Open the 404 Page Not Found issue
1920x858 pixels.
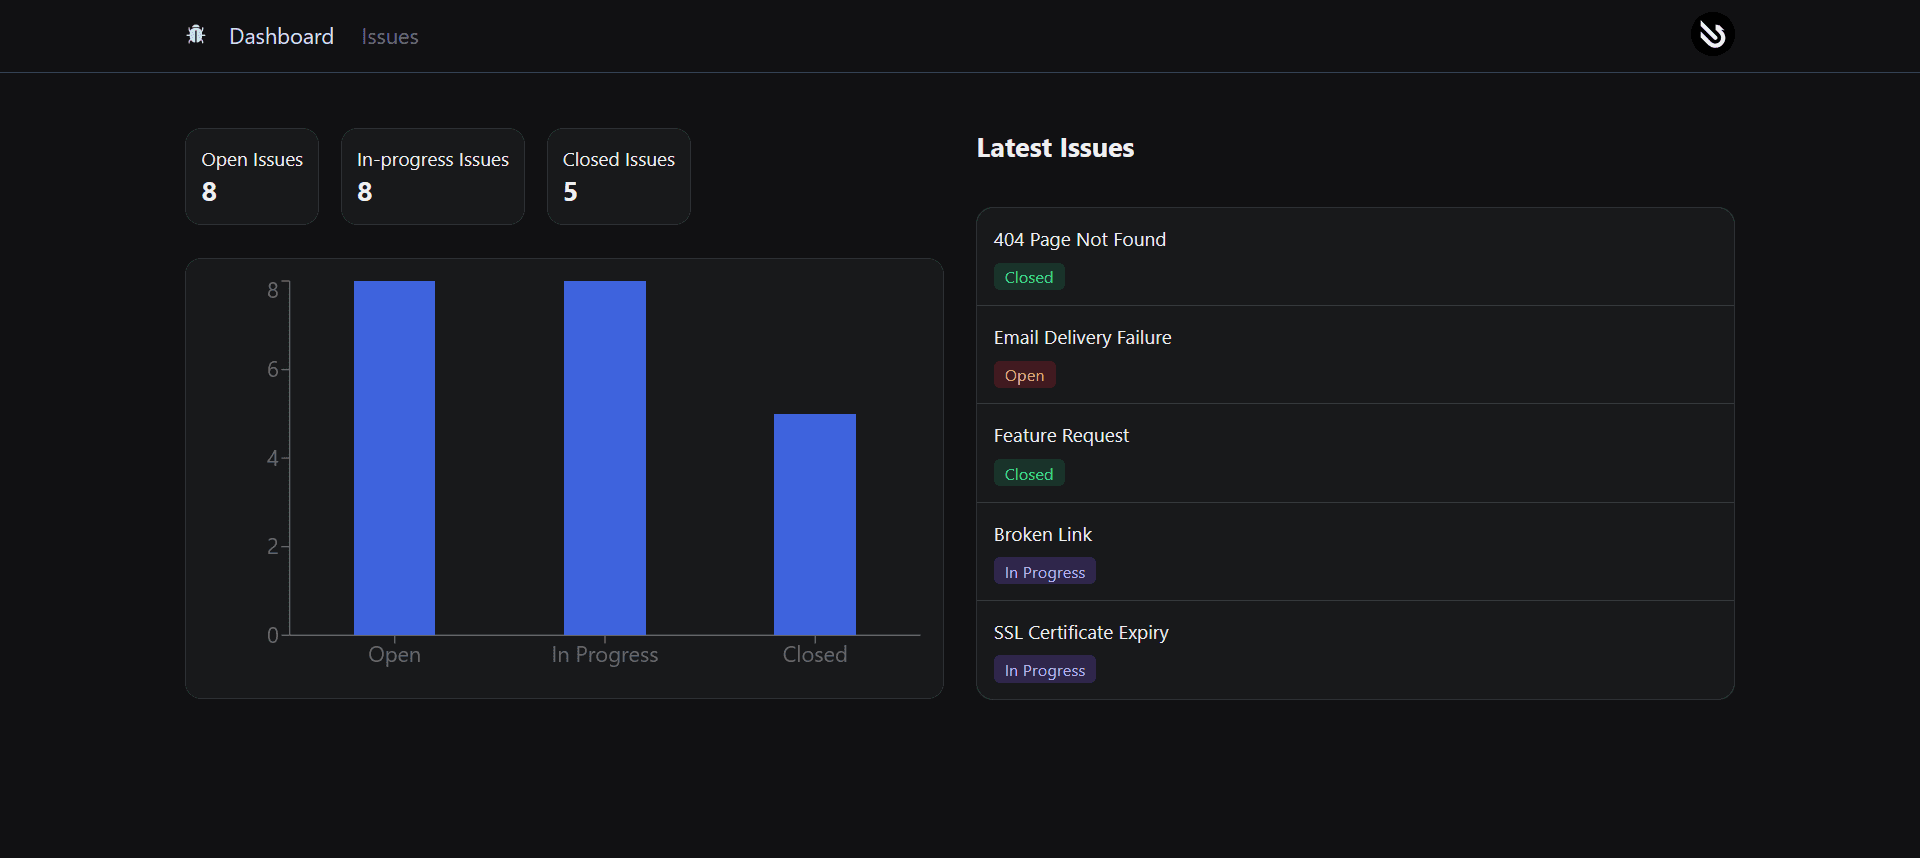pyautogui.click(x=1079, y=240)
